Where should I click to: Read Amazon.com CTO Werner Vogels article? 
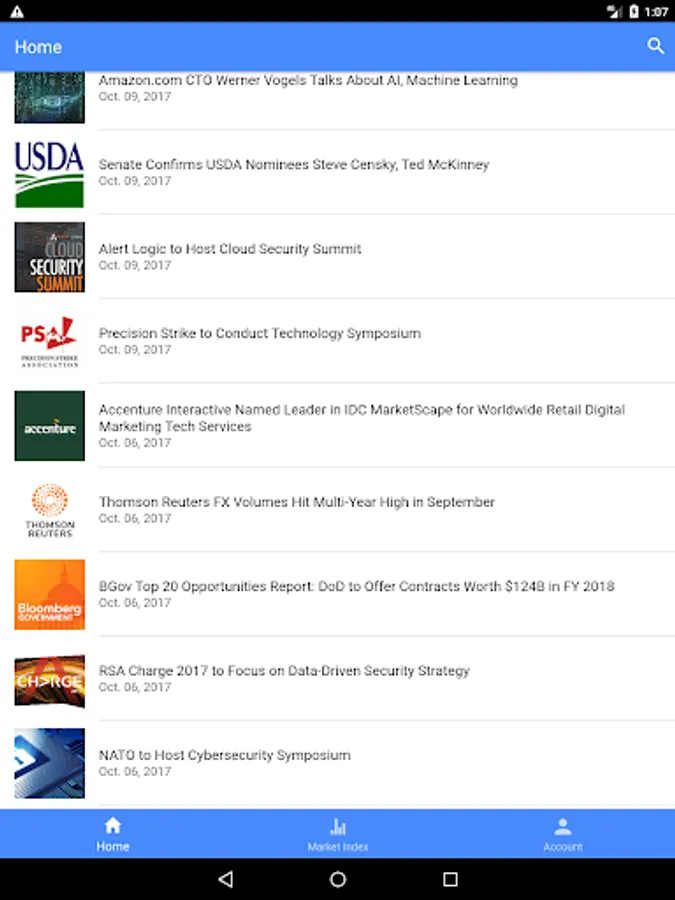point(308,80)
